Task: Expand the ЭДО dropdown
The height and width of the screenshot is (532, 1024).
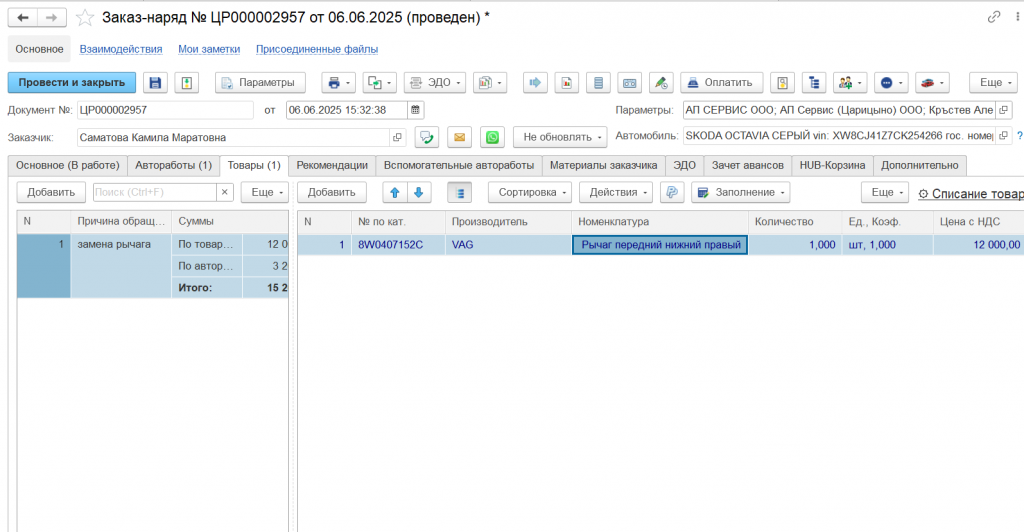Action: pos(433,82)
